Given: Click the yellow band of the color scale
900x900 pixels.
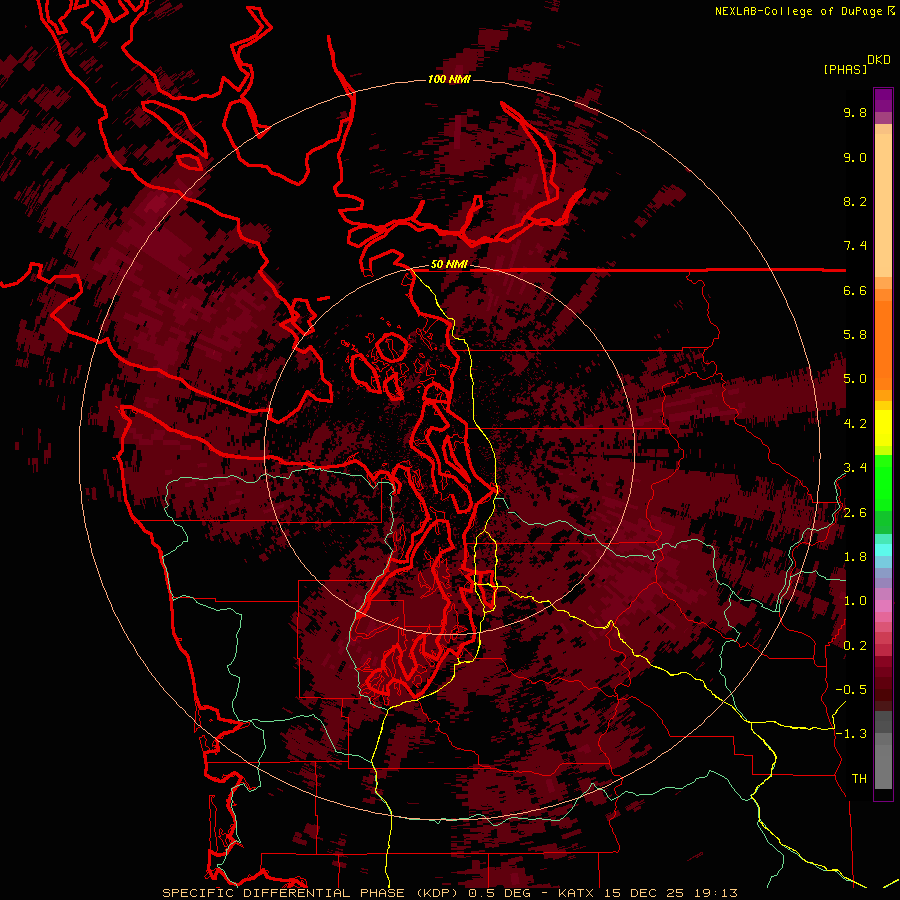Looking at the screenshot, I should point(883,428).
